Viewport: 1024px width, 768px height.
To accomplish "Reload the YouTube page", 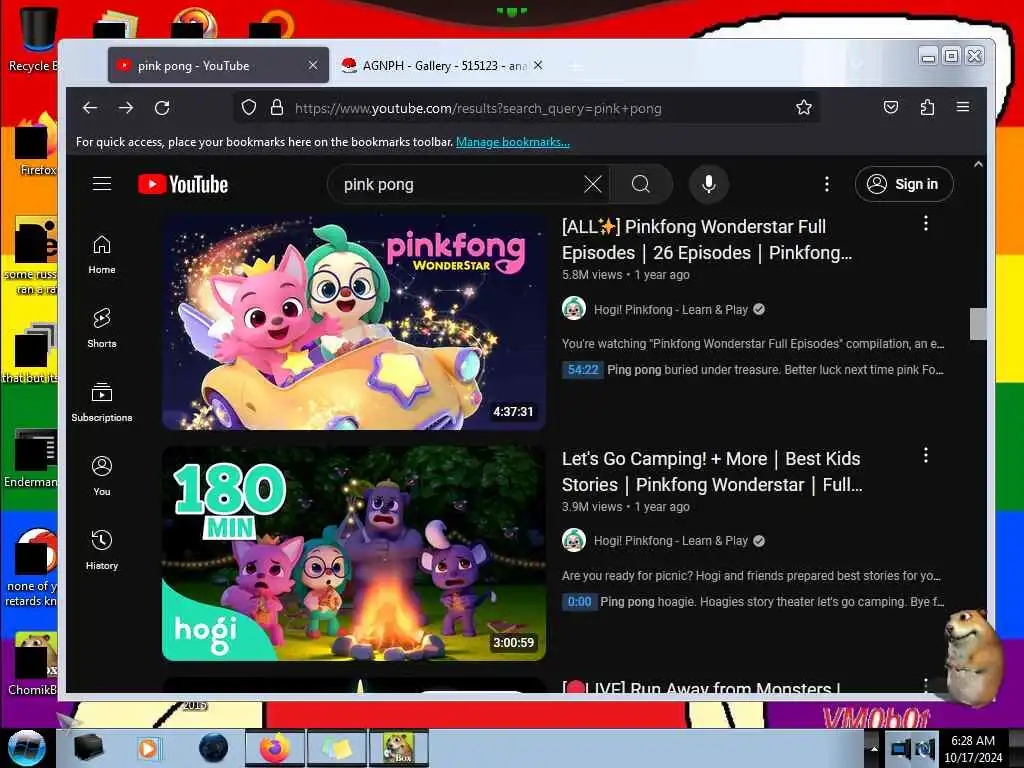I will coord(162,108).
